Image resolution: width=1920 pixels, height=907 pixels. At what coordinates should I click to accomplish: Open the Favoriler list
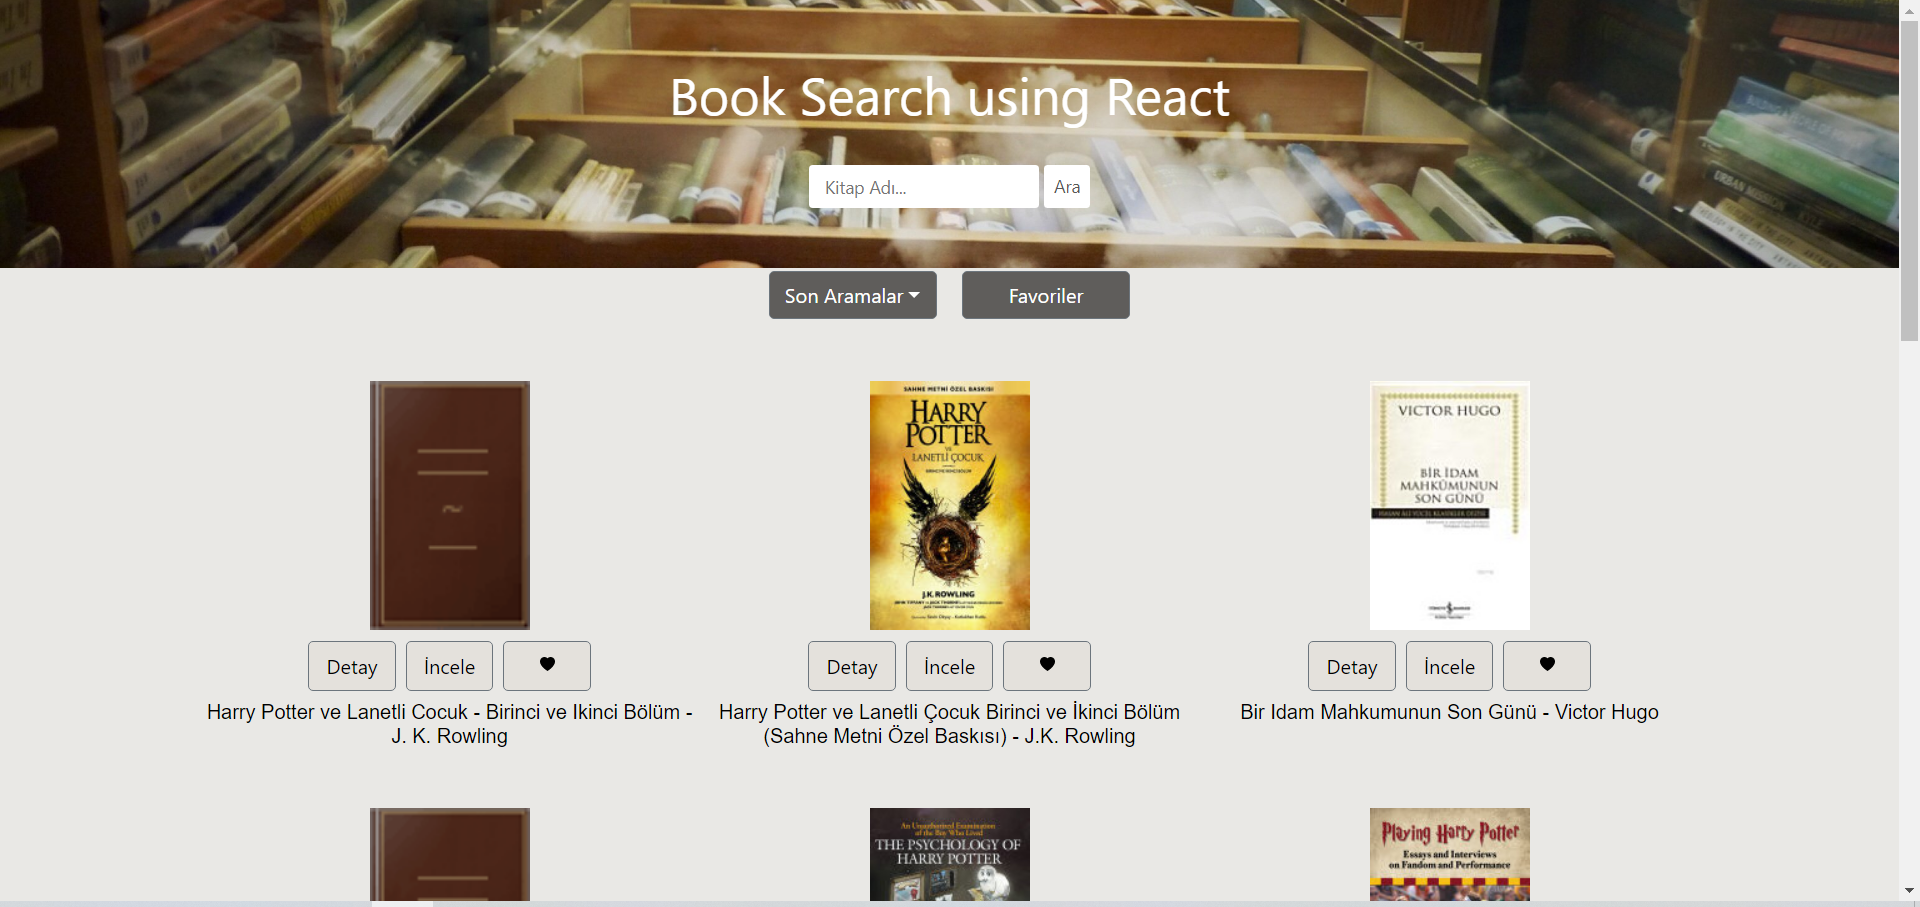pyautogui.click(x=1045, y=296)
